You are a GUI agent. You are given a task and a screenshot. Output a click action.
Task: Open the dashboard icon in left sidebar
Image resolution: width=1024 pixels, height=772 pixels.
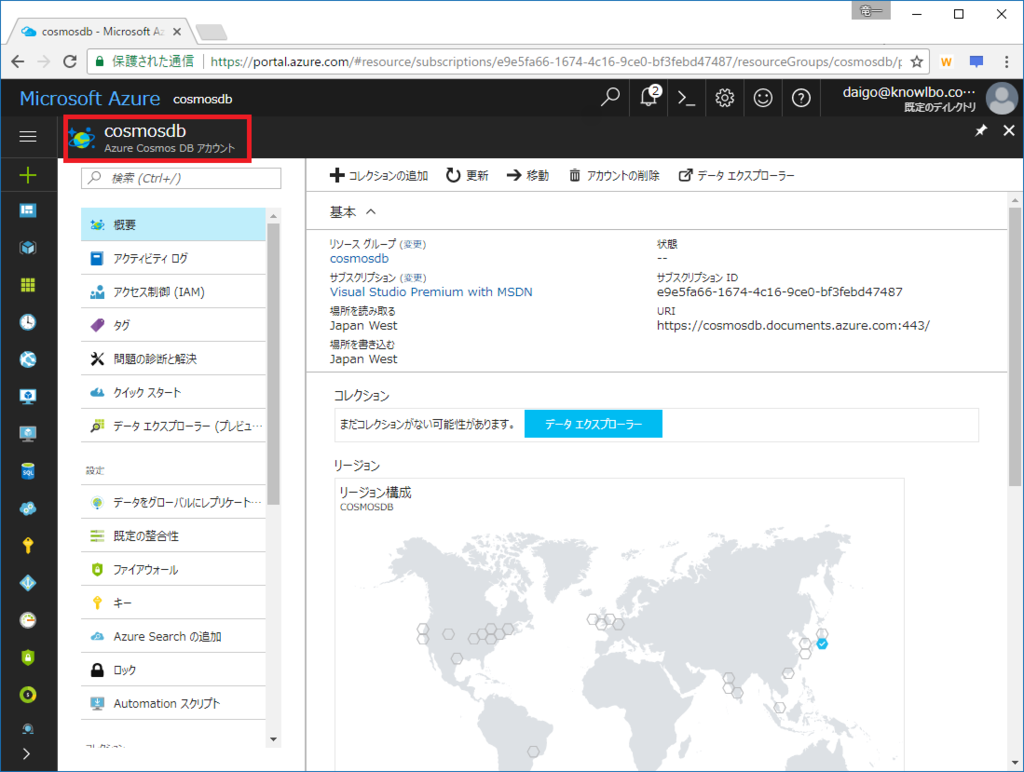pos(27,210)
